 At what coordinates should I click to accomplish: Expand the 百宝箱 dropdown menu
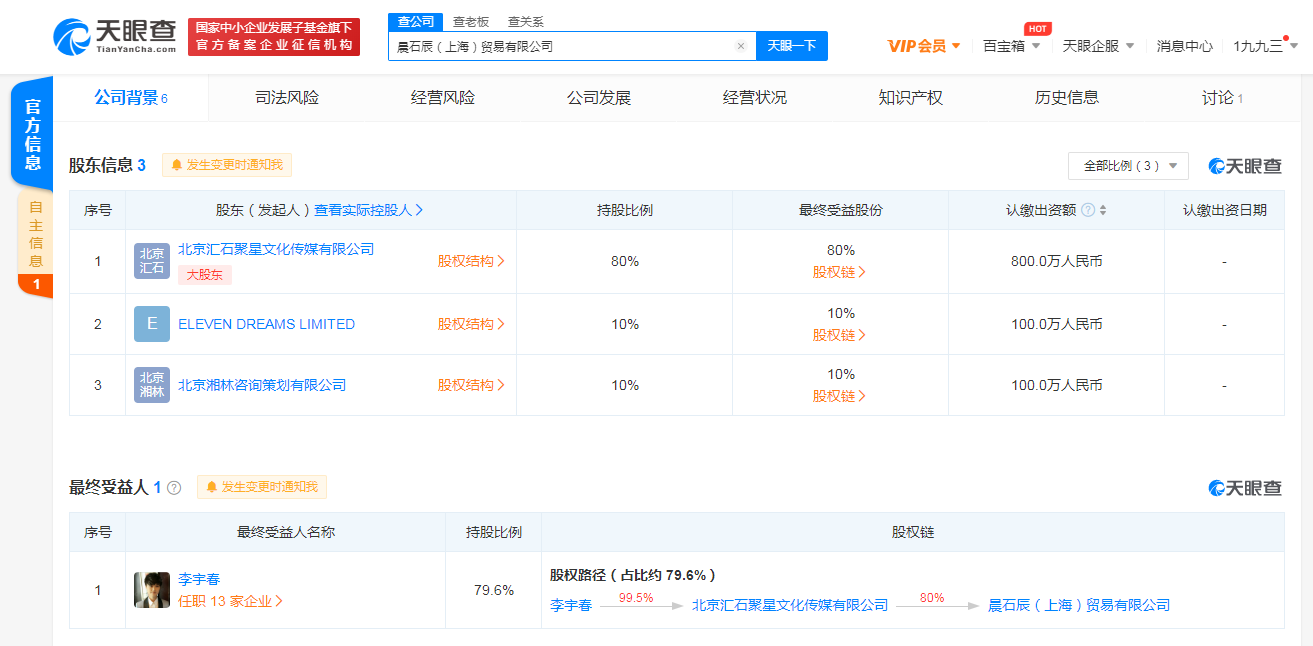click(x=1011, y=46)
